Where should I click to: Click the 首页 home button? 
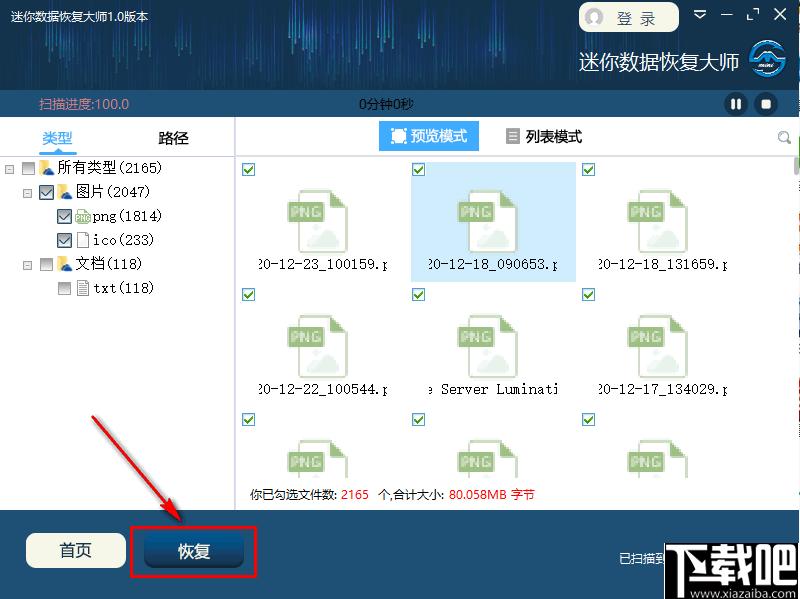76,550
